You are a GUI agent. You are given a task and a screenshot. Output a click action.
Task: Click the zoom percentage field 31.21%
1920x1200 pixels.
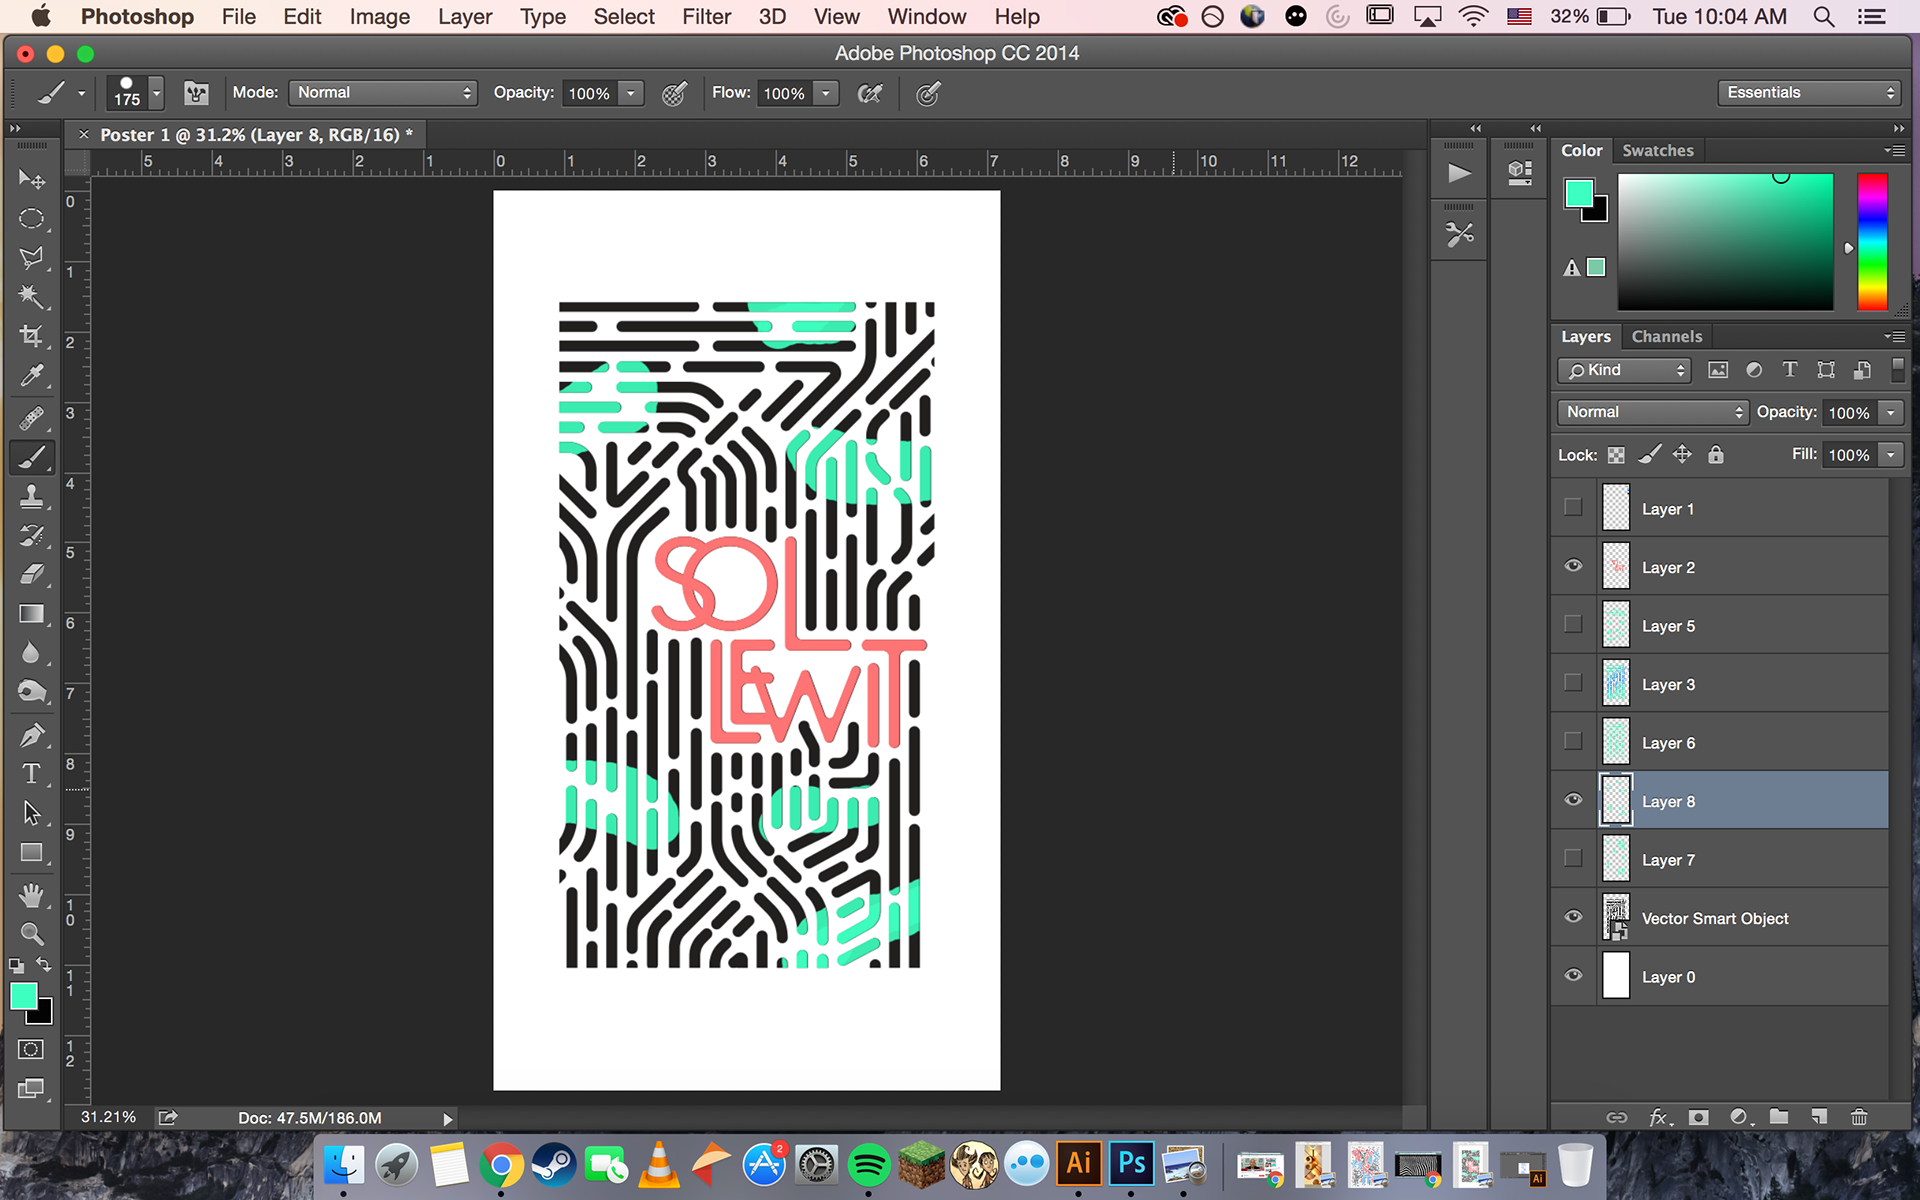[x=108, y=1117]
